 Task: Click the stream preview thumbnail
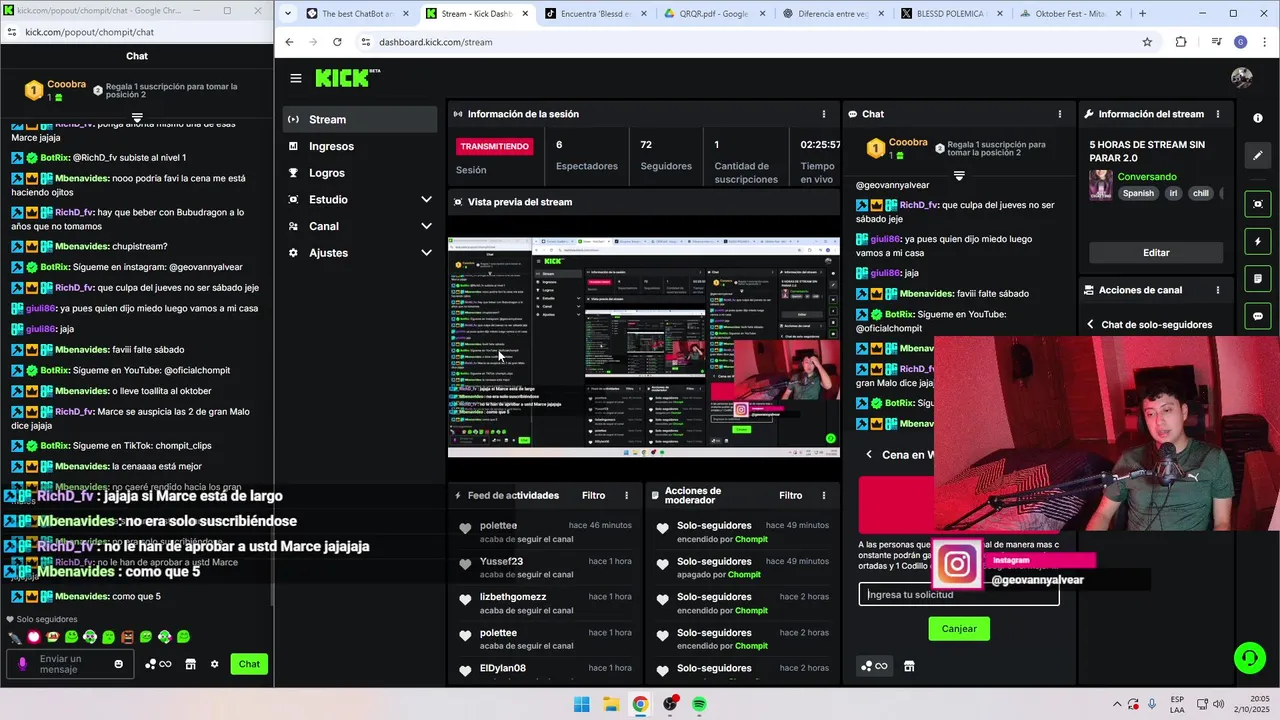[643, 347]
